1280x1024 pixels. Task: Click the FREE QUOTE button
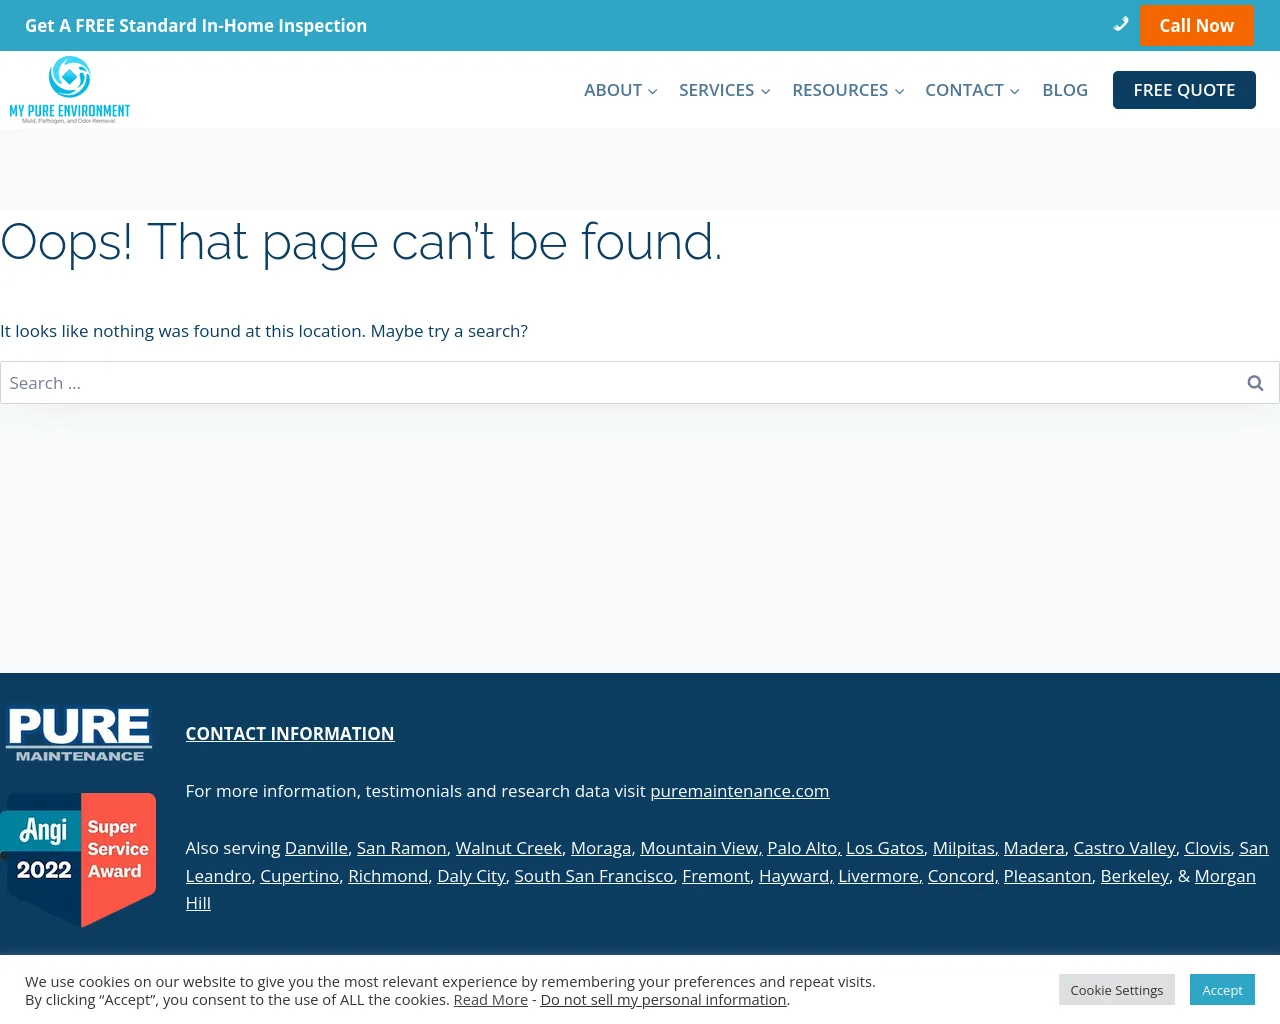1184,90
